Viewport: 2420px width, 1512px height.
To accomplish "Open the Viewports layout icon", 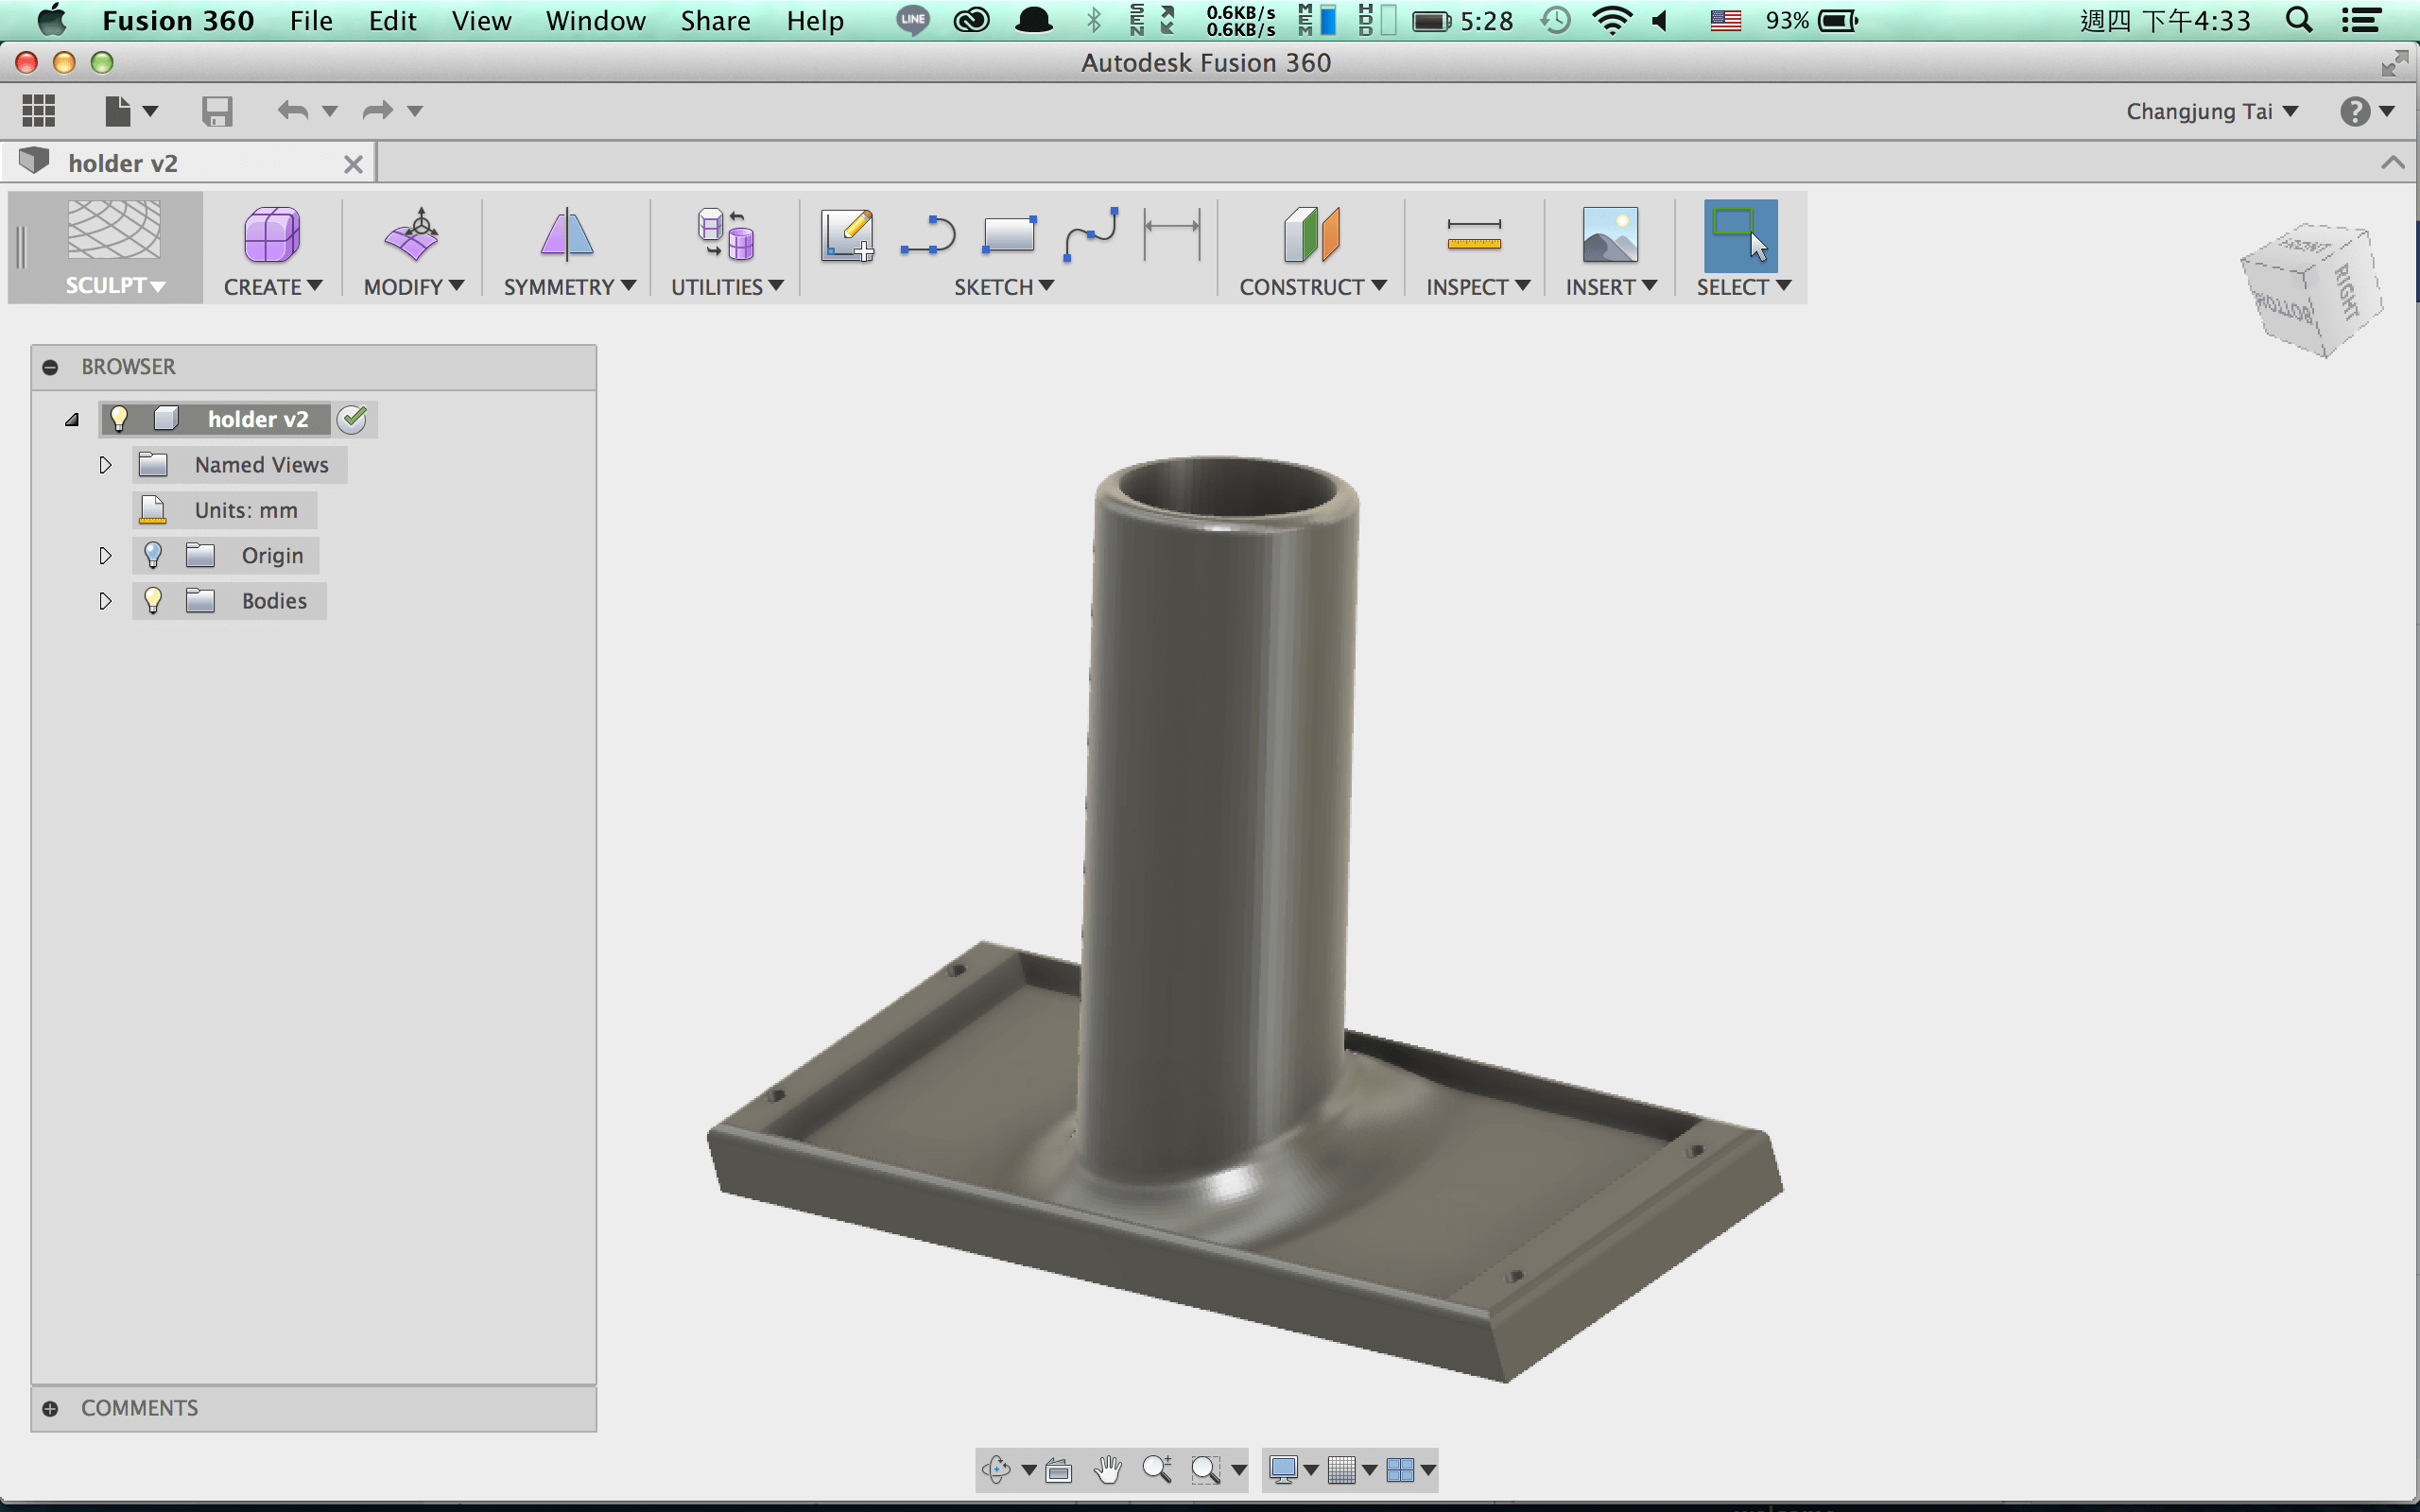I will click(x=1401, y=1469).
